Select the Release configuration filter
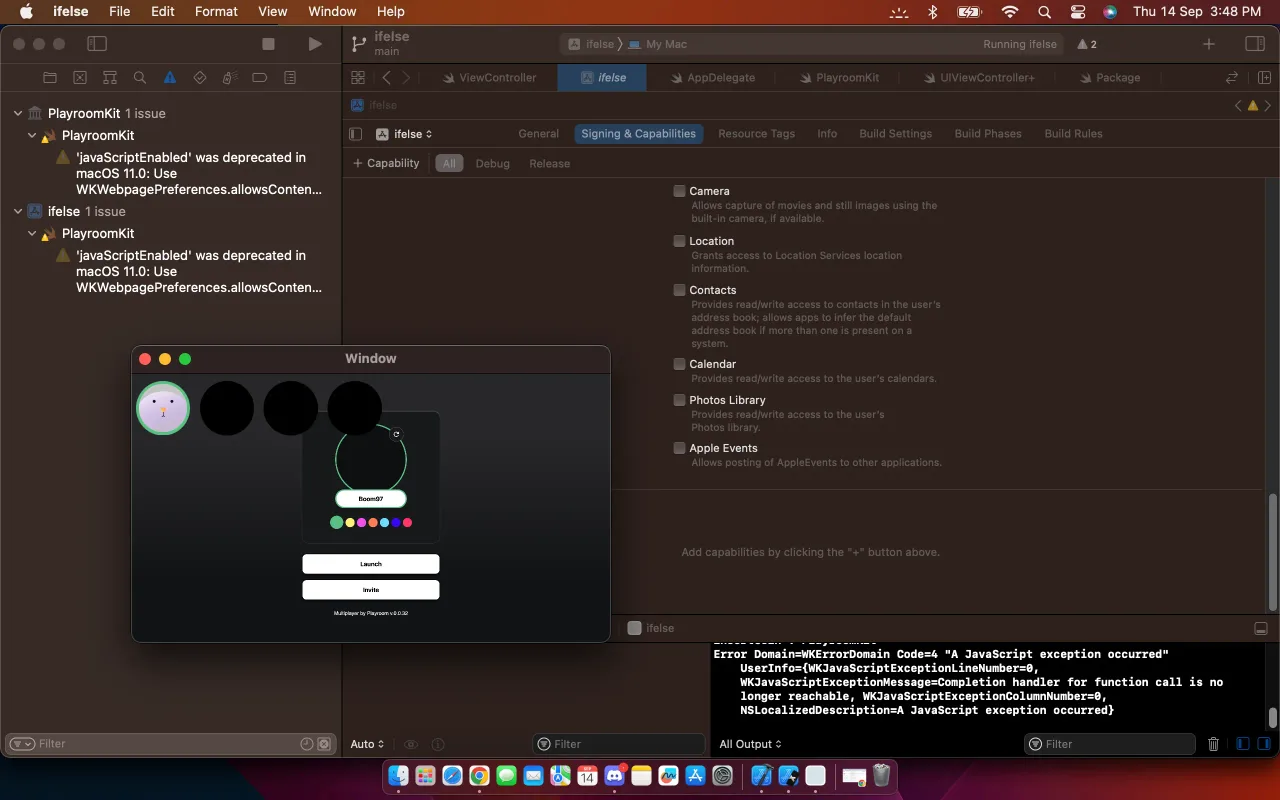Viewport: 1280px width, 800px height. coord(549,163)
